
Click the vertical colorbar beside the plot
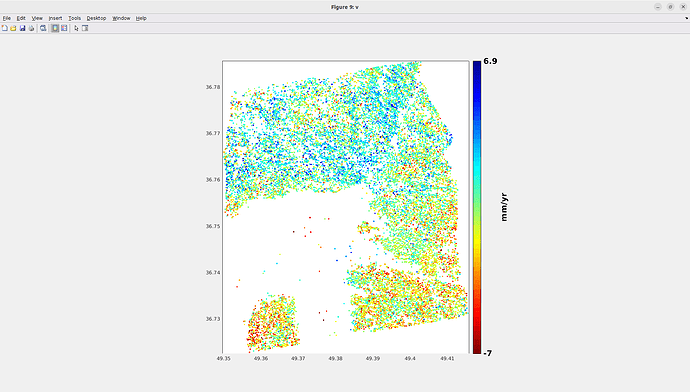(477, 207)
